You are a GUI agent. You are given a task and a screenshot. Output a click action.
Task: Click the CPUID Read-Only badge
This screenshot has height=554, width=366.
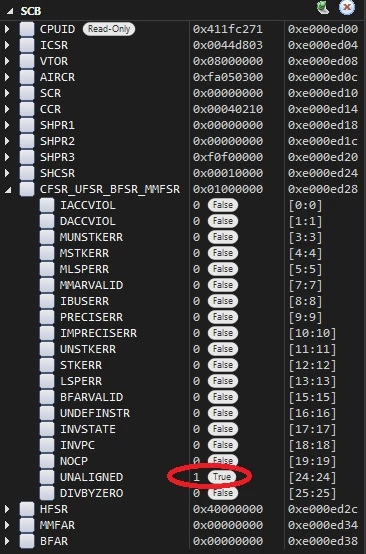(x=109, y=29)
